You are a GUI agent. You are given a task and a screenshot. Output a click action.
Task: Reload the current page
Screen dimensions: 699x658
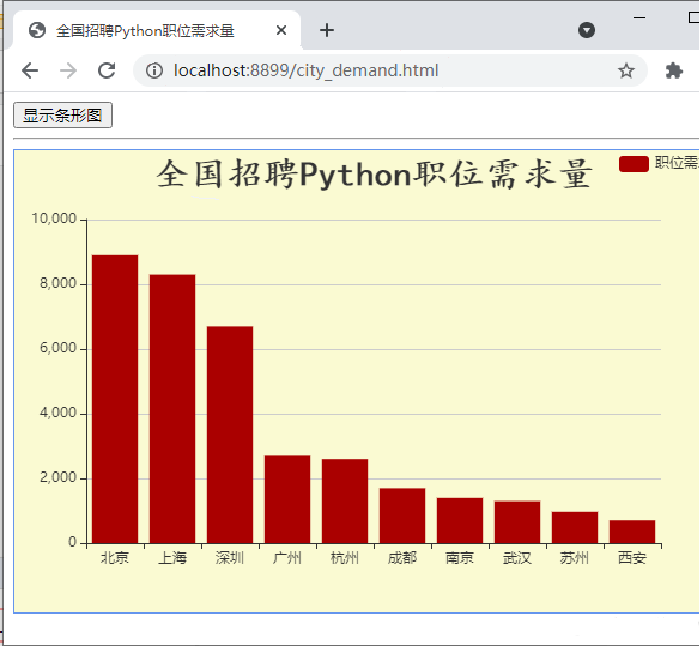tap(107, 70)
